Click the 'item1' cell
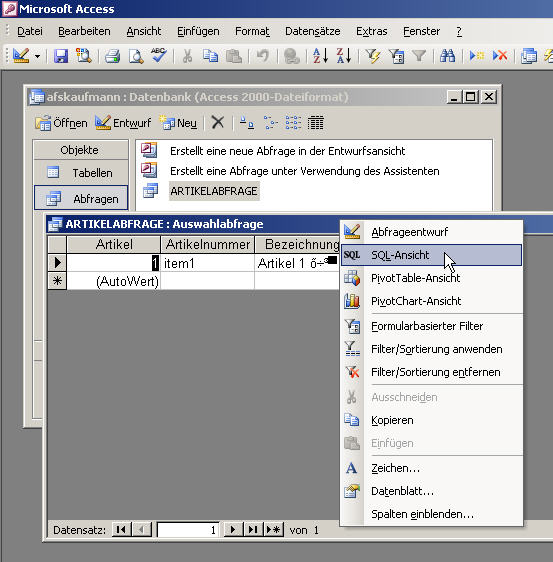This screenshot has width=553, height=562. [208, 263]
